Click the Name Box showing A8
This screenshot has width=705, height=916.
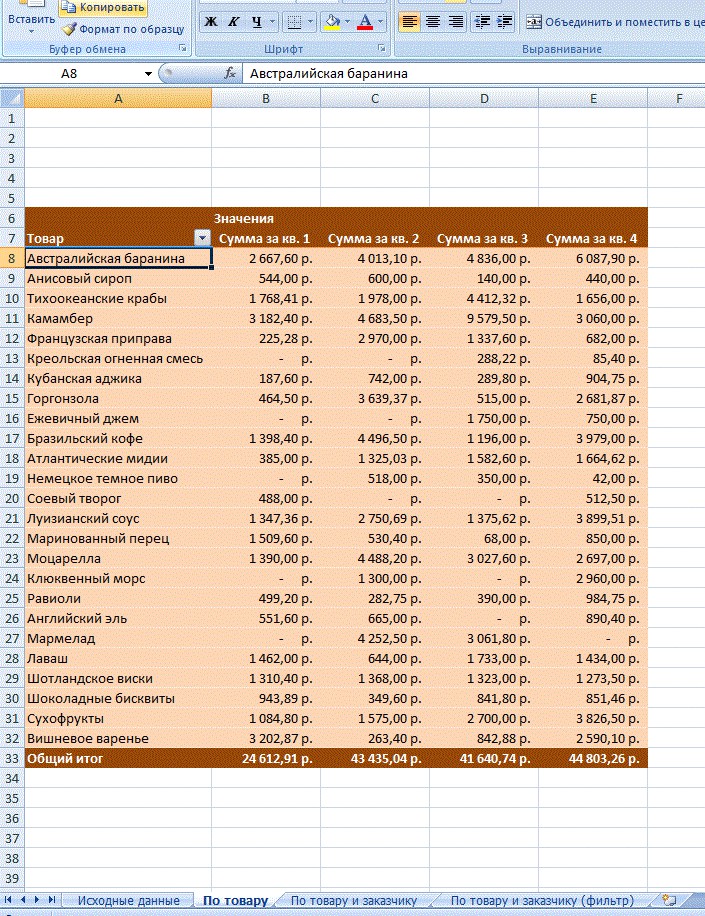point(70,74)
